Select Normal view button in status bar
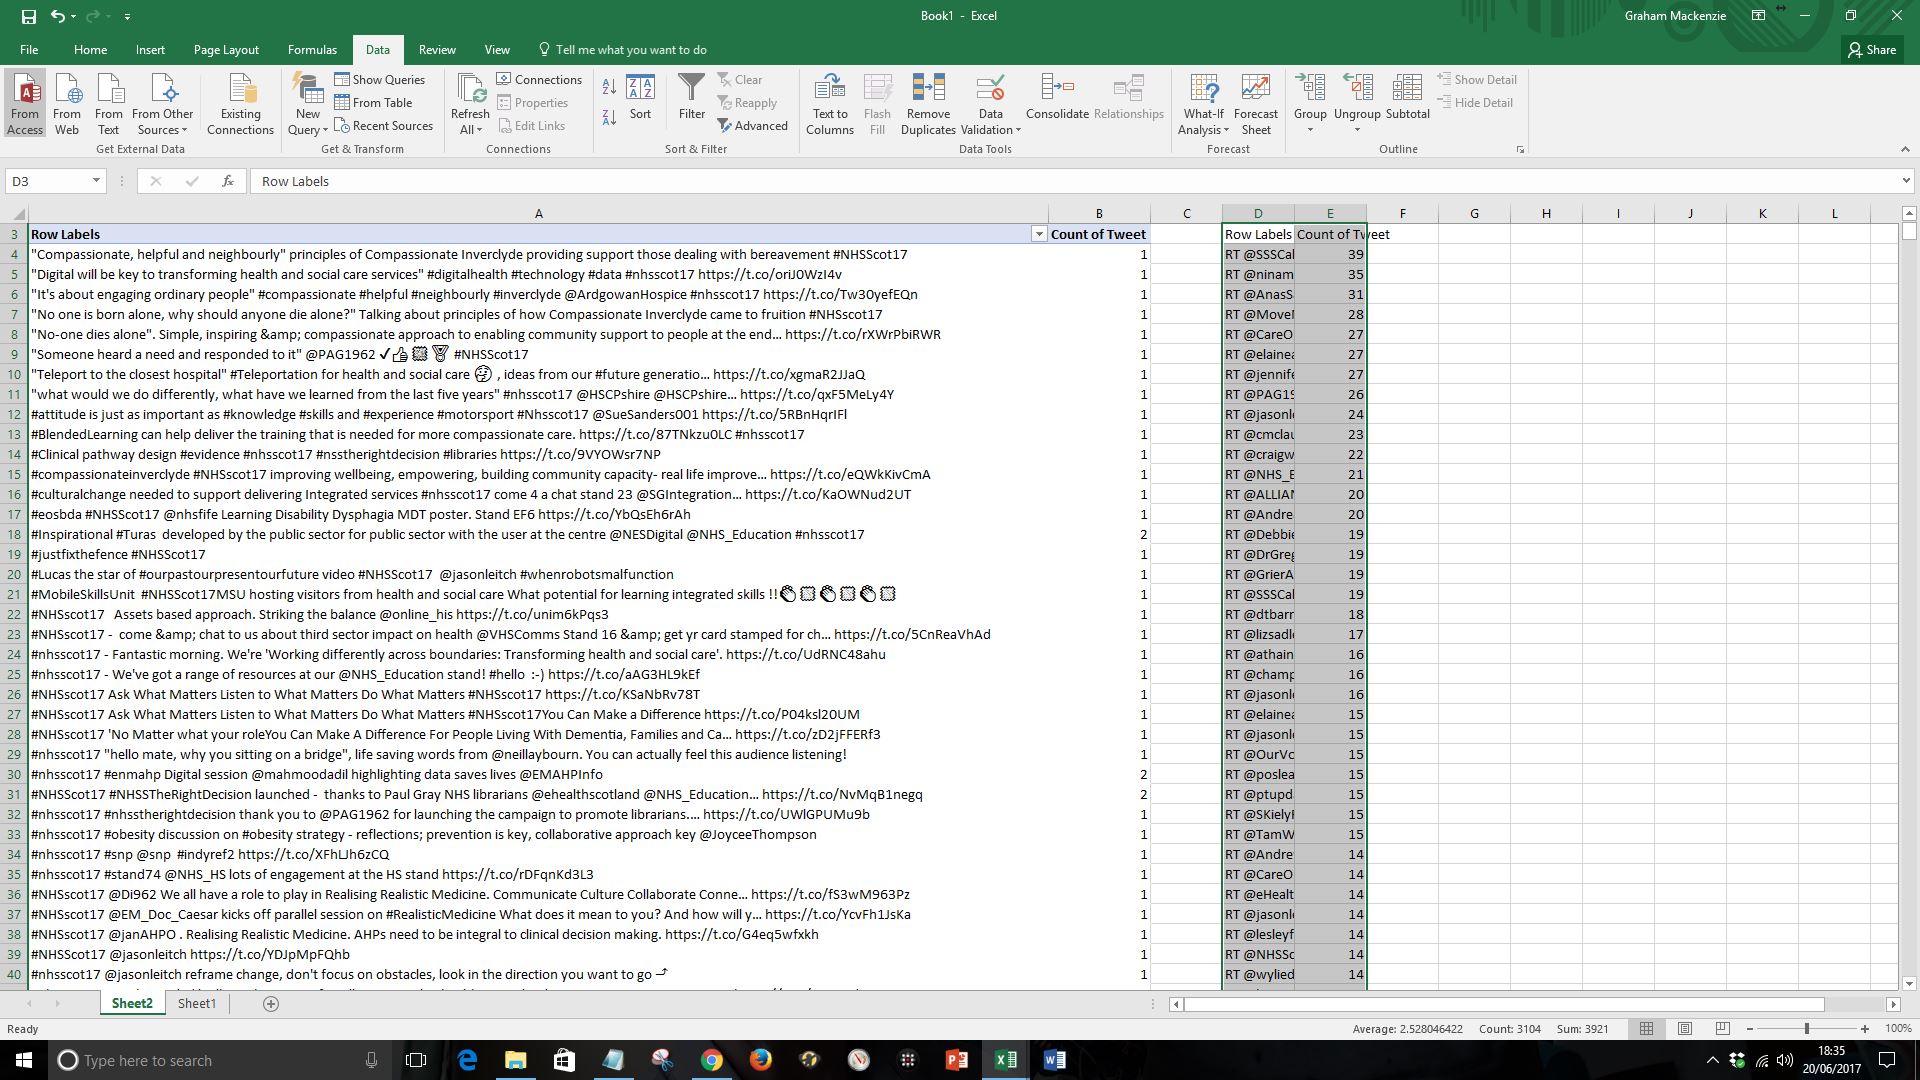Viewport: 1920px width, 1080px height. tap(1646, 1028)
